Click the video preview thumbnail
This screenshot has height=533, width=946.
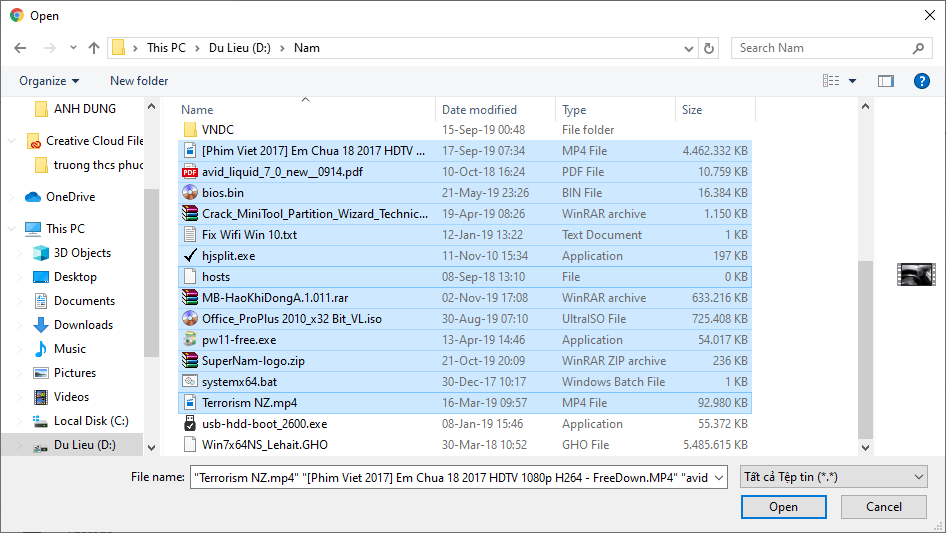point(915,274)
